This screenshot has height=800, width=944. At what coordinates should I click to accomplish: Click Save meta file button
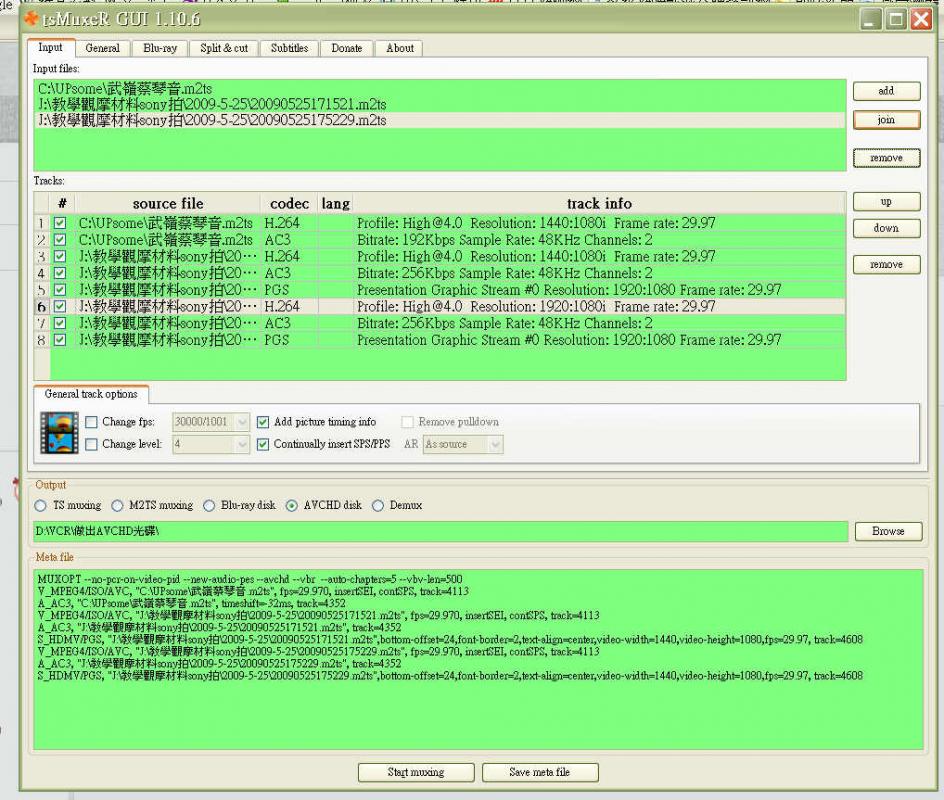(540, 772)
